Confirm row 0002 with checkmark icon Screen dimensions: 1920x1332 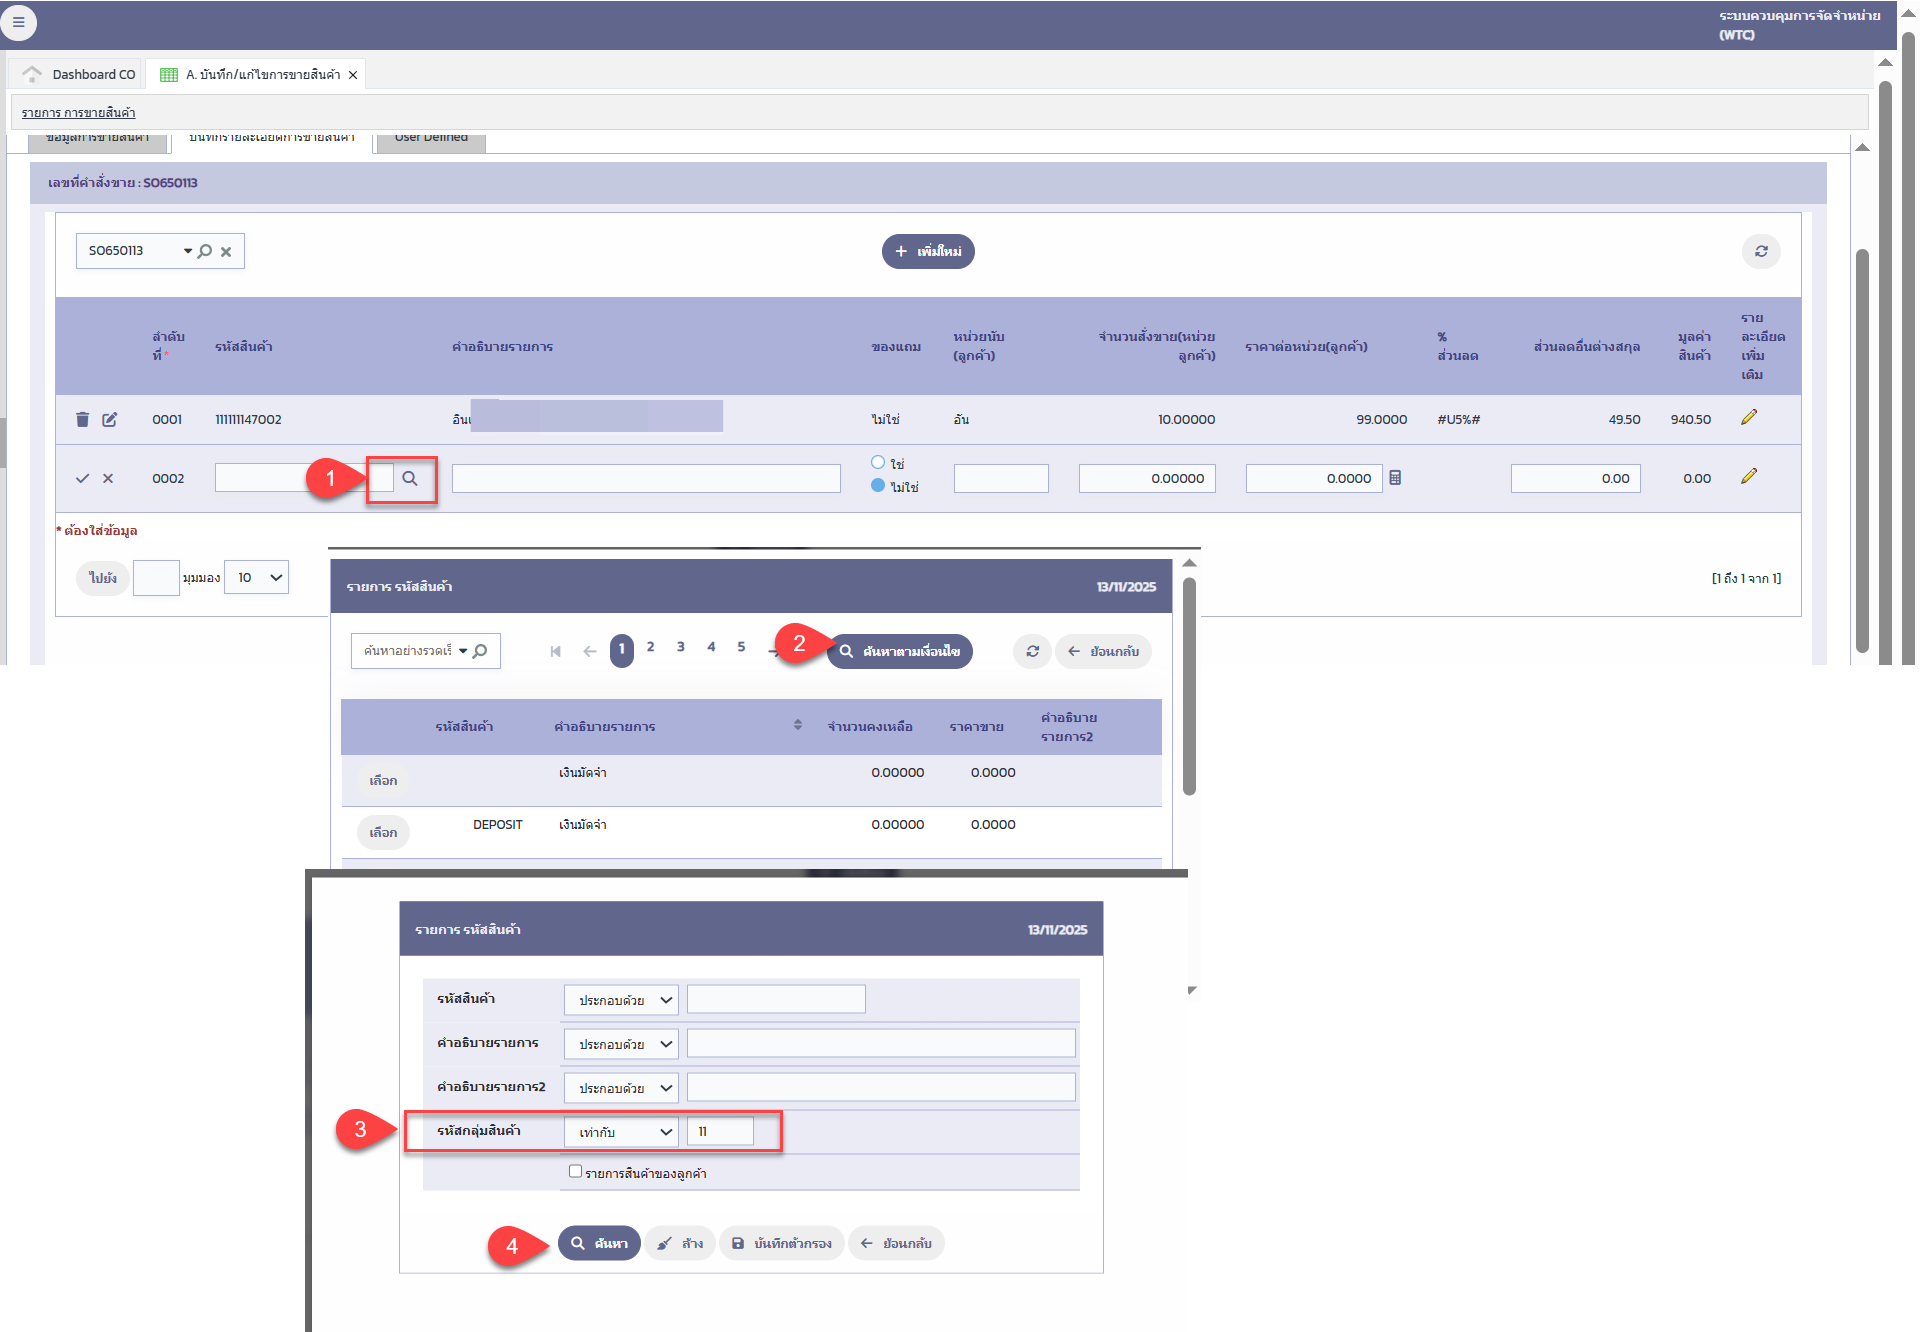point(82,479)
